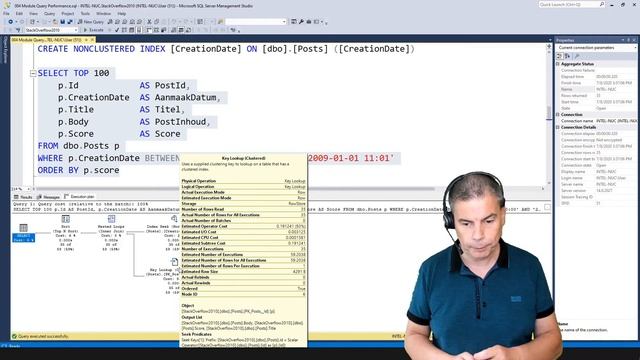Click the Parse query checkmark icon
This screenshot has height=360, width=640.
click(117, 30)
